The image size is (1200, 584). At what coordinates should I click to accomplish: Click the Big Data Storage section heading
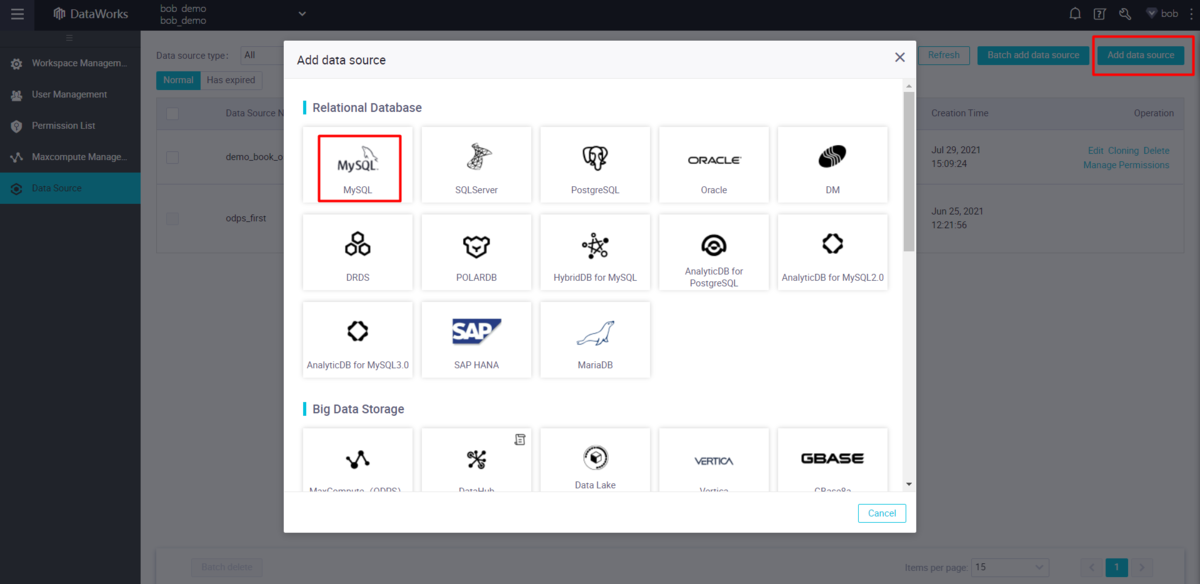coord(358,409)
